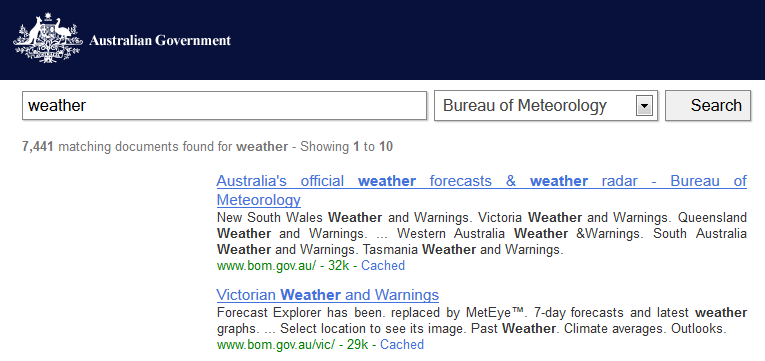This screenshot has height=361, width=765.
Task: Open Cached copy of the Victorian result
Action: point(402,344)
